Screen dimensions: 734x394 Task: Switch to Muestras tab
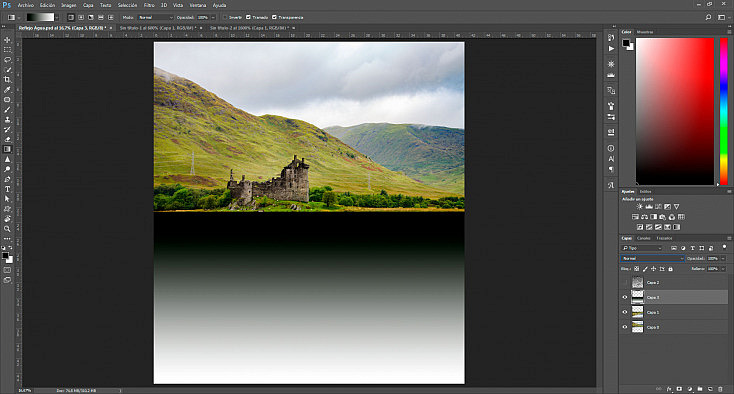(645, 32)
